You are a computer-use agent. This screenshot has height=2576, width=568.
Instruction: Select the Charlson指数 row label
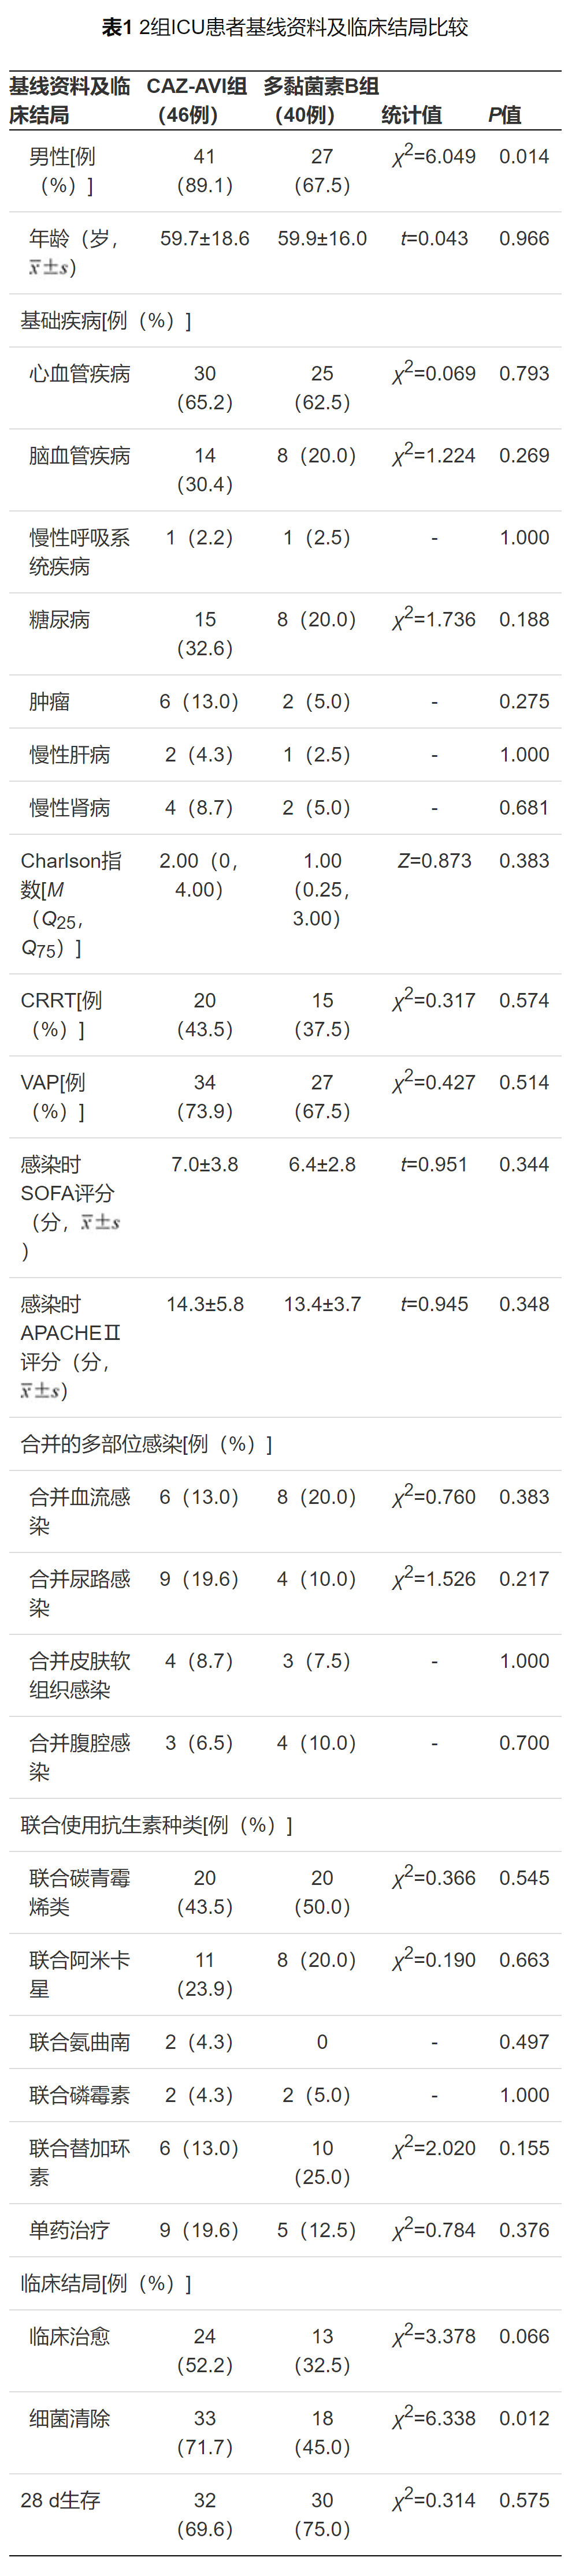pyautogui.click(x=71, y=904)
